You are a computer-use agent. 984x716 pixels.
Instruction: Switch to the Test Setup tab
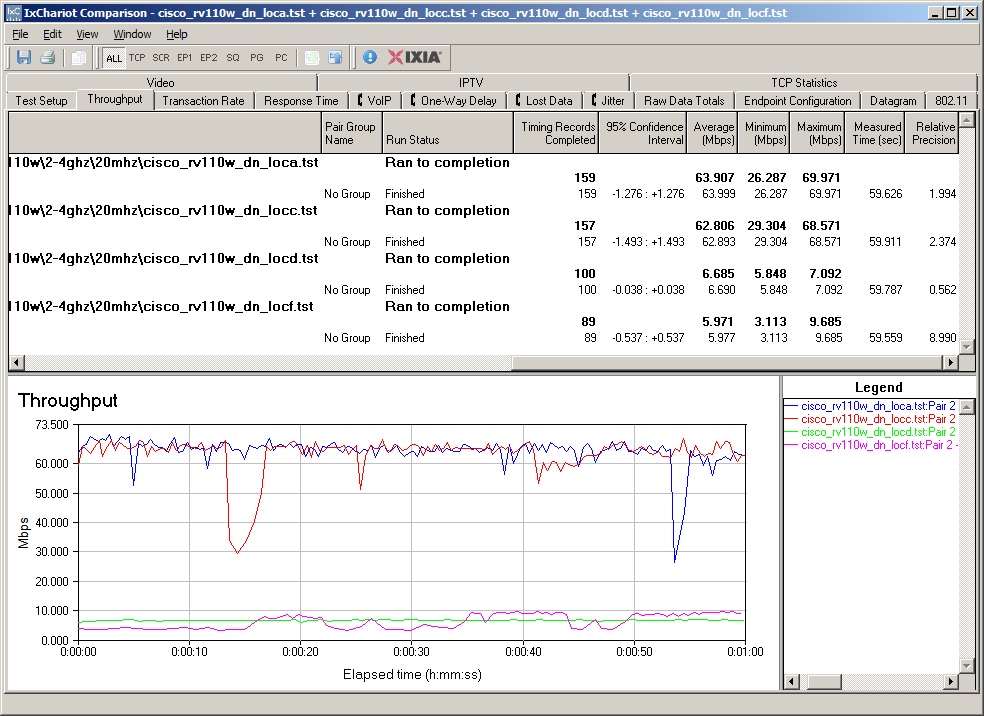(x=41, y=100)
